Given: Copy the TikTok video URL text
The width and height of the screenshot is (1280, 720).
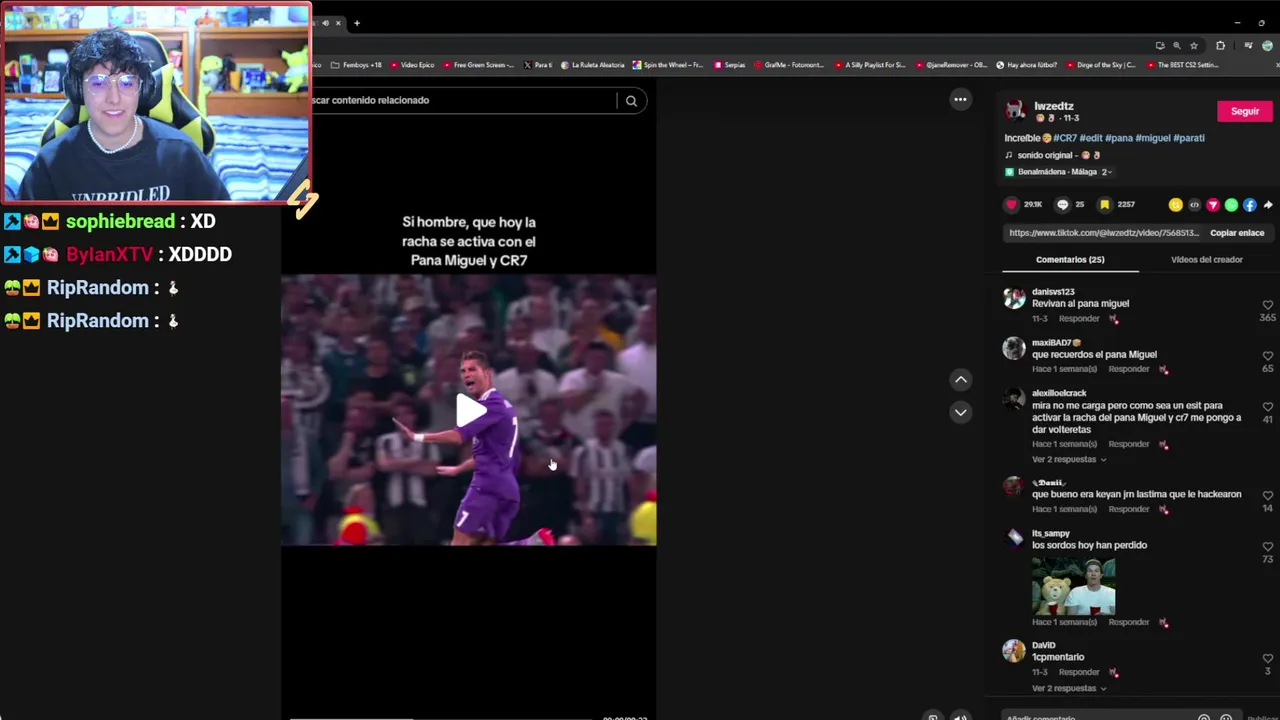Looking at the screenshot, I should click(1104, 233).
